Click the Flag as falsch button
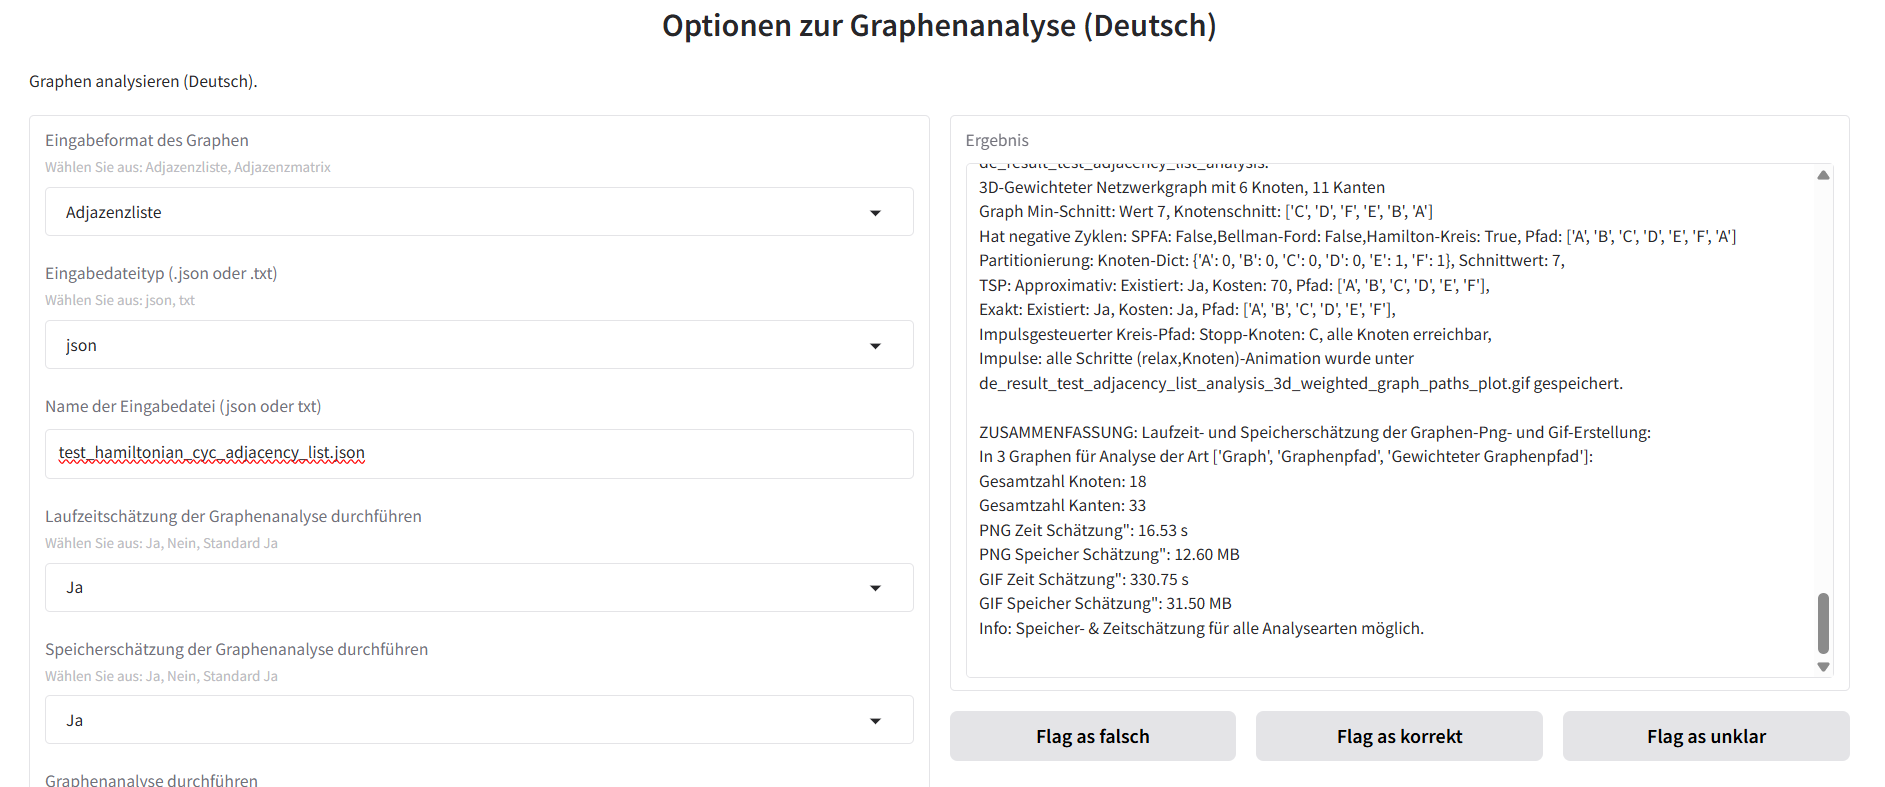Viewport: 1885px width, 787px height. [1093, 736]
